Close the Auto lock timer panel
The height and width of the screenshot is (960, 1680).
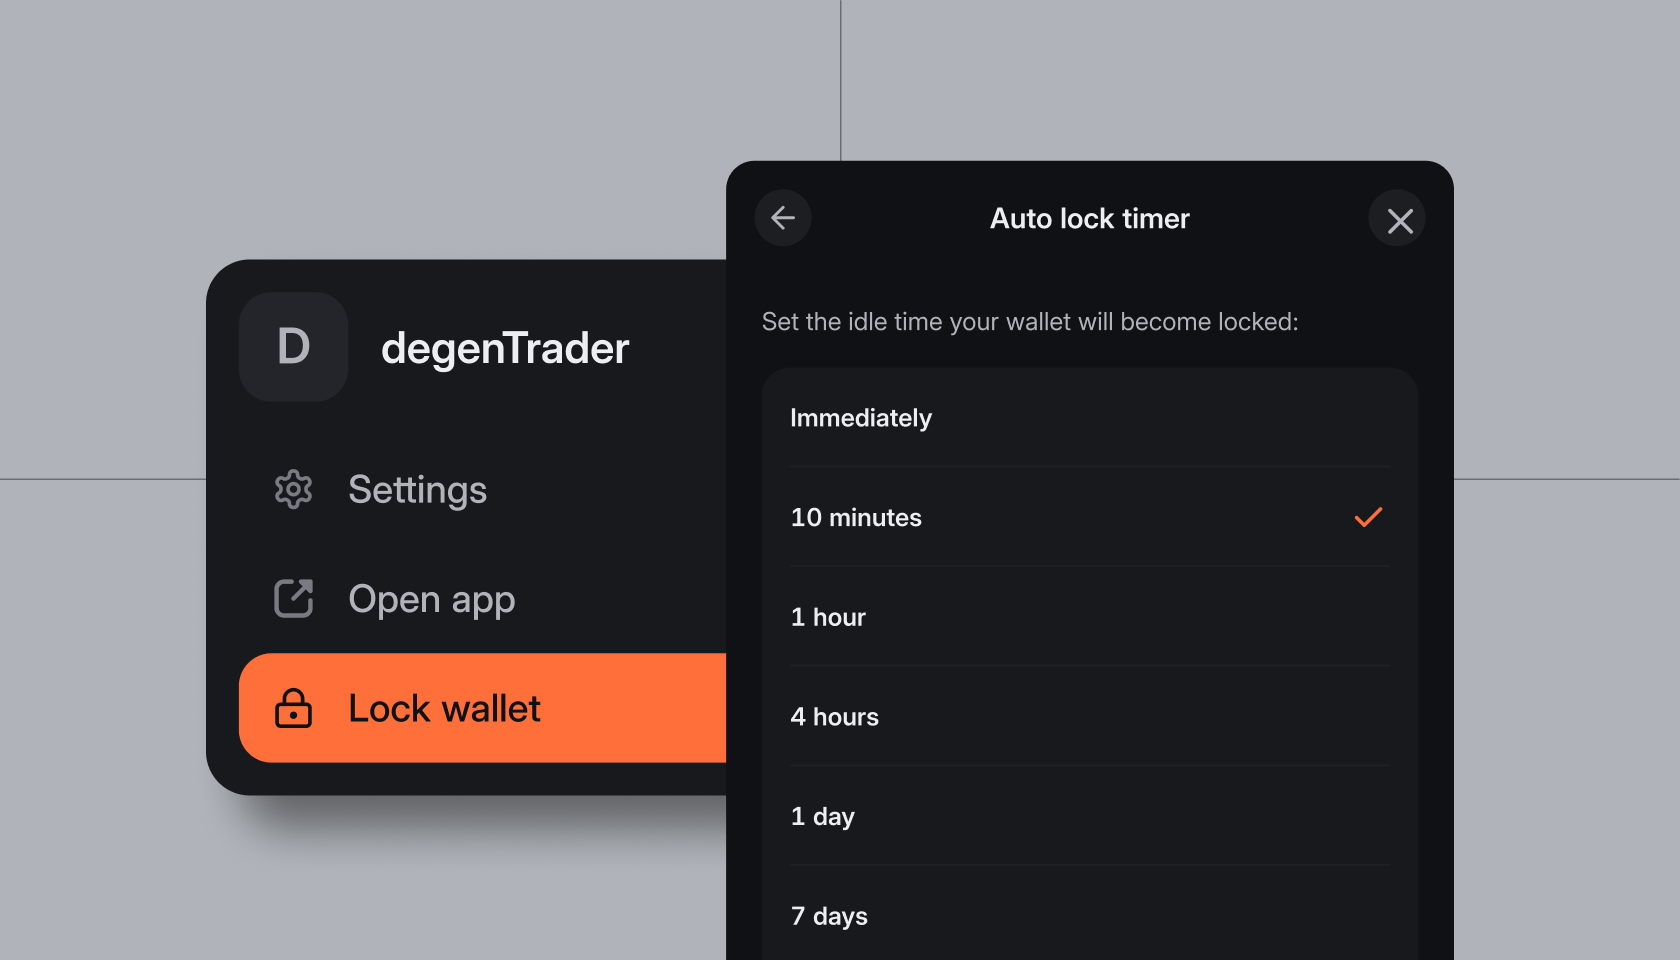[1398, 219]
